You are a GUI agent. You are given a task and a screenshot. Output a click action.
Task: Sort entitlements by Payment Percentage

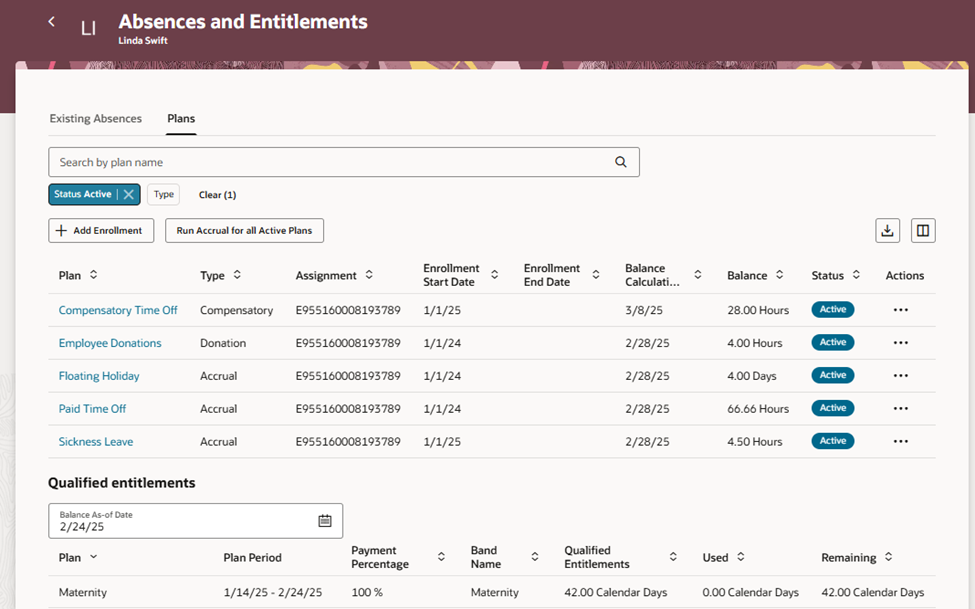coord(441,557)
